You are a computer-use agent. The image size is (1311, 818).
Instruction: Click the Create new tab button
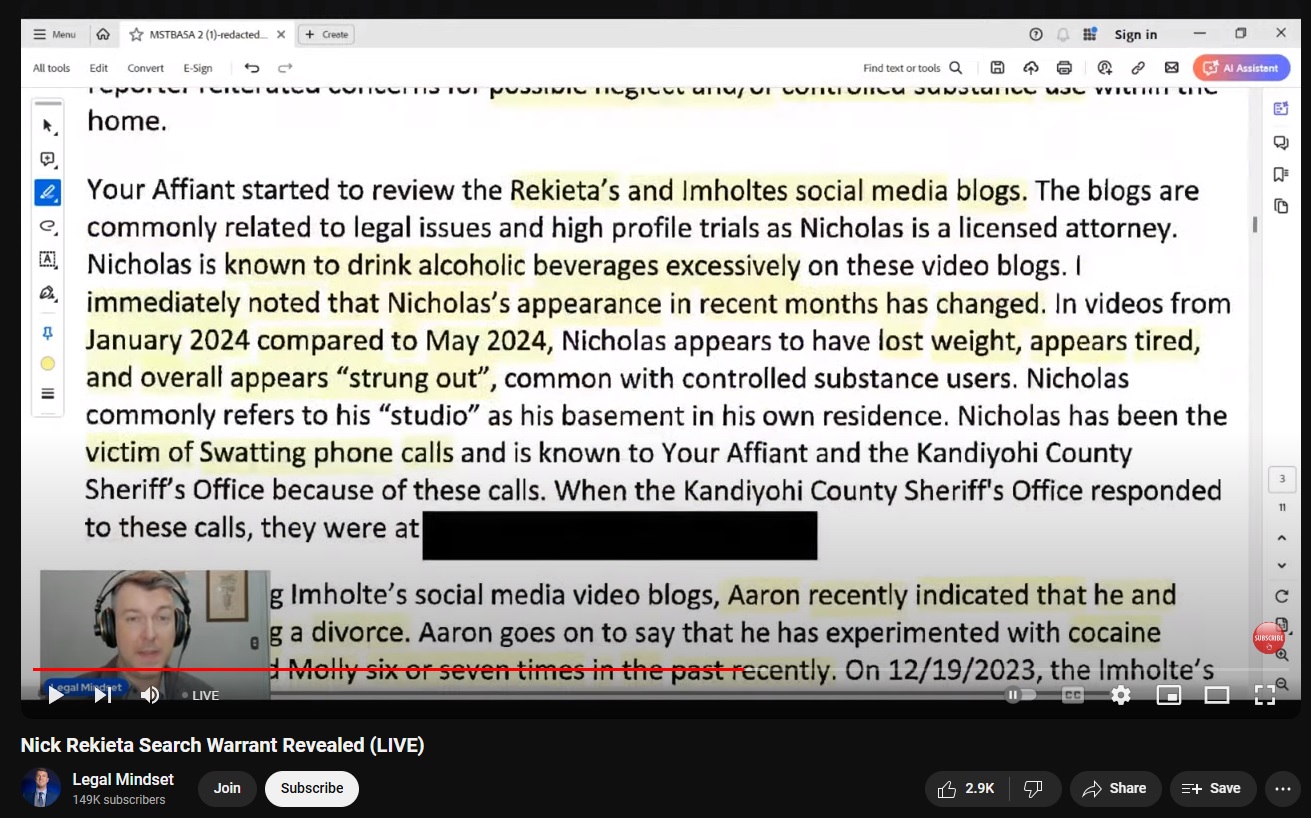pos(326,34)
